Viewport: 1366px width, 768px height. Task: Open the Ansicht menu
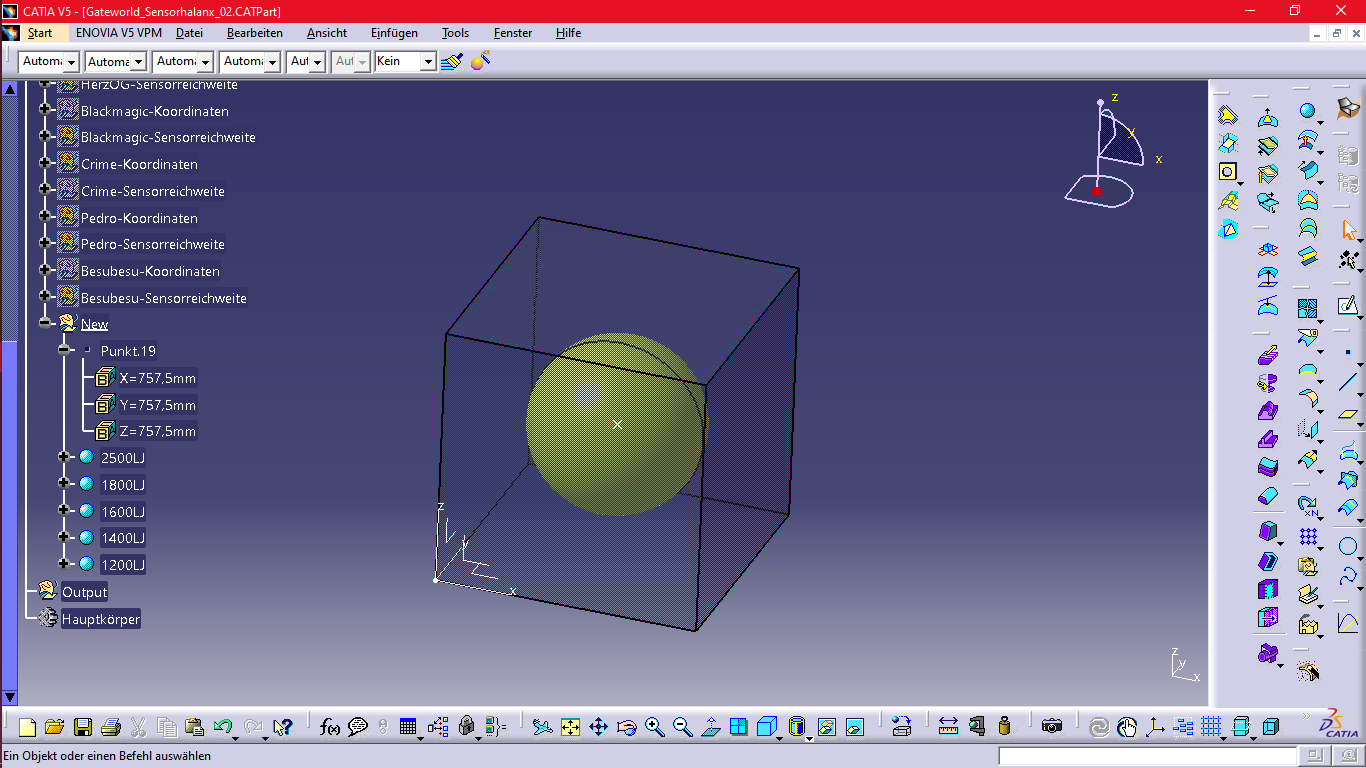(x=327, y=33)
